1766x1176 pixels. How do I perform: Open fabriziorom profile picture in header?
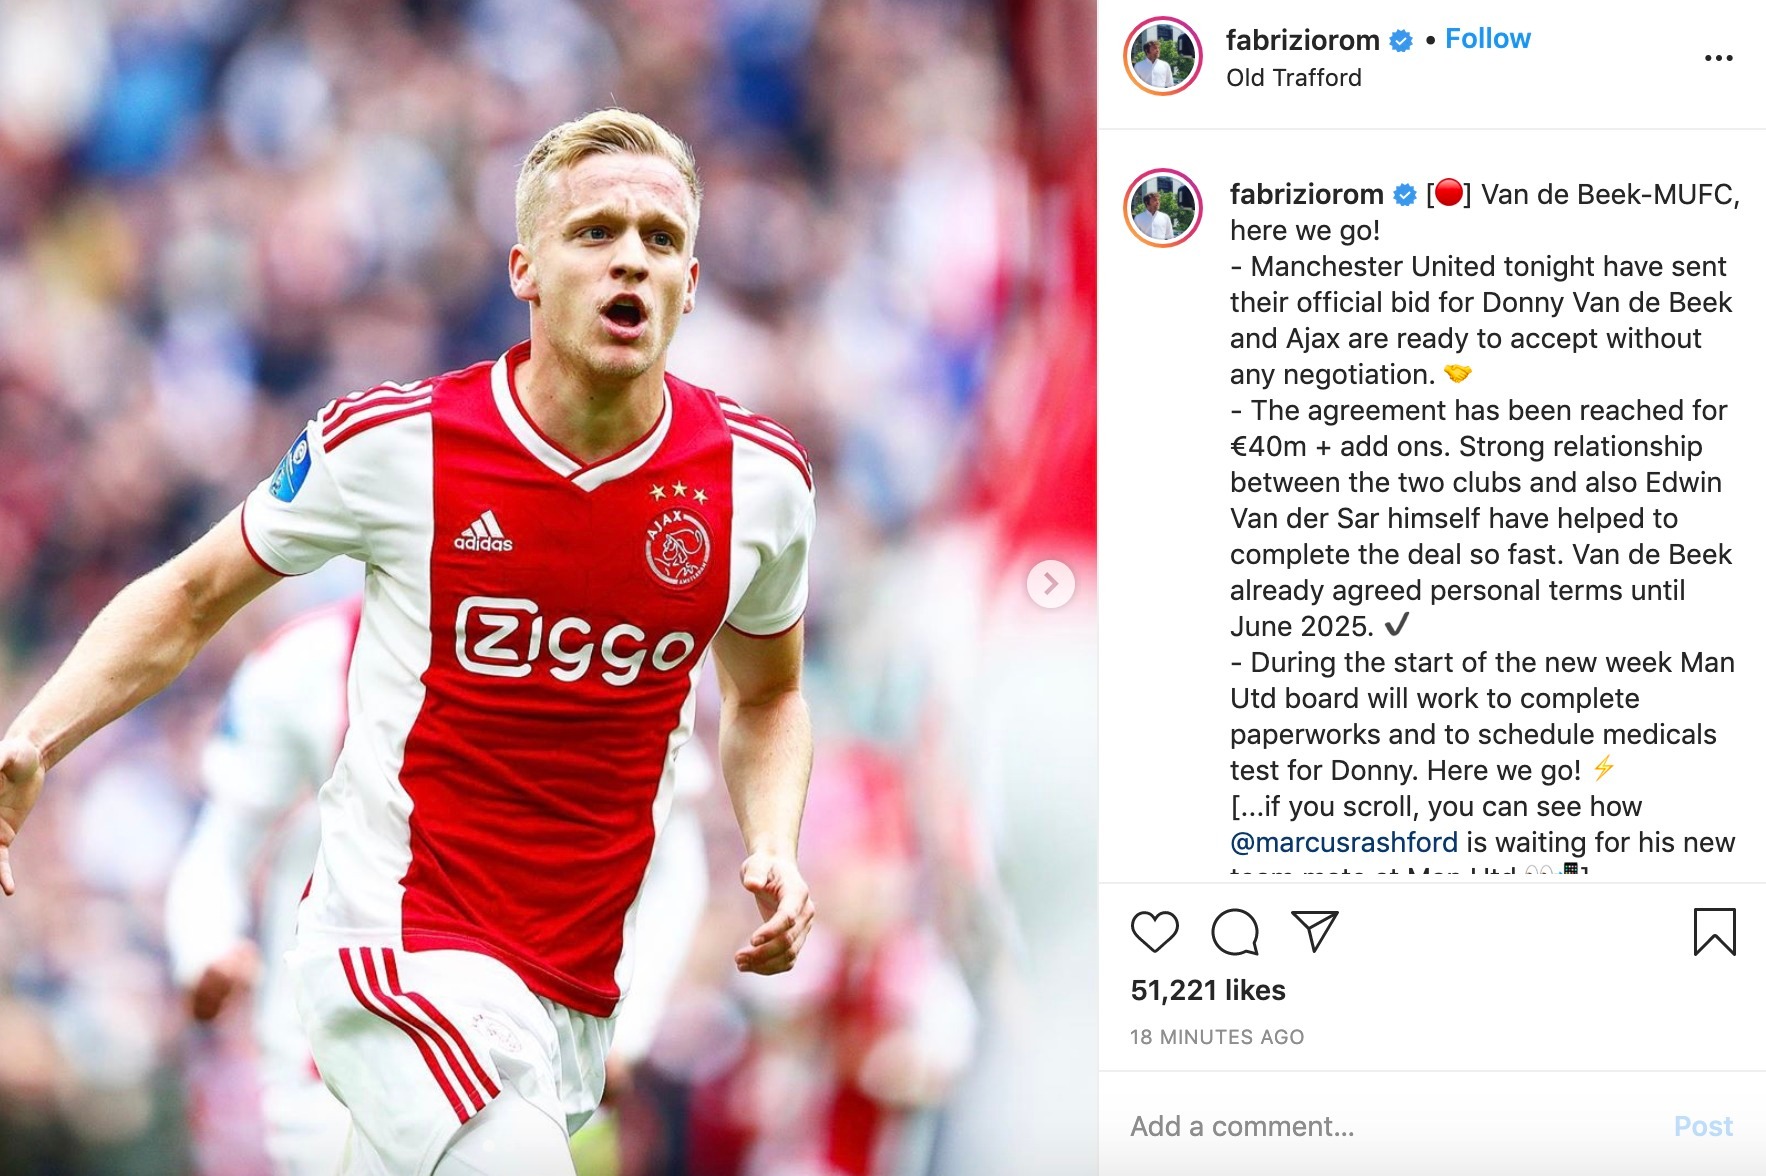[x=1163, y=56]
